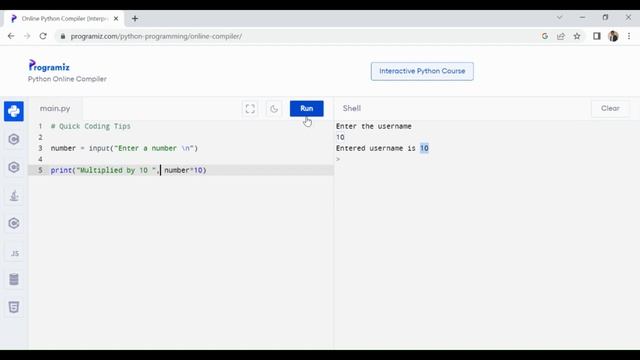Clear the shell output
The image size is (640, 360).
pos(610,109)
